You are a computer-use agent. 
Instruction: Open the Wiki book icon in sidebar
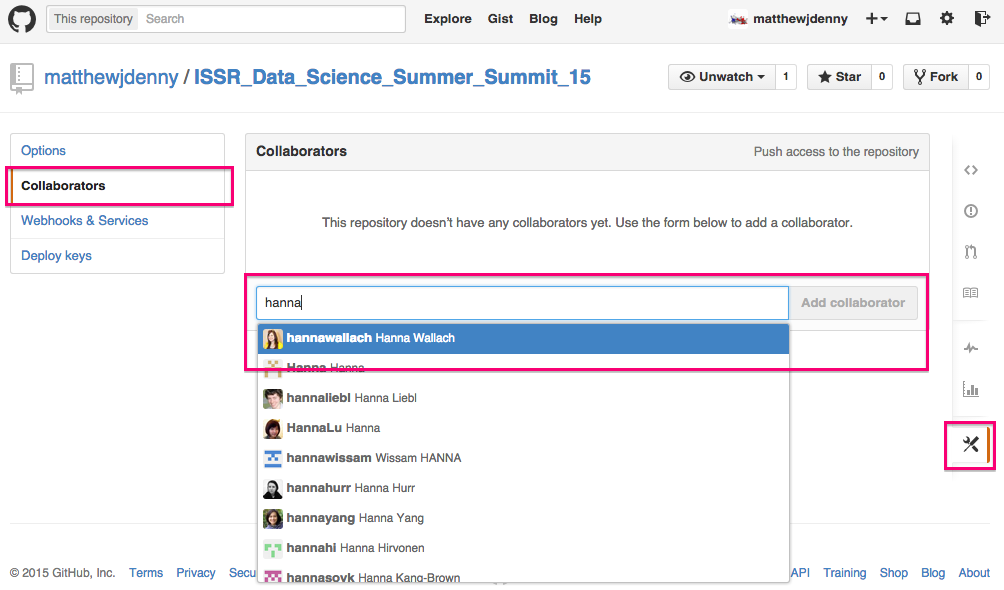click(971, 293)
